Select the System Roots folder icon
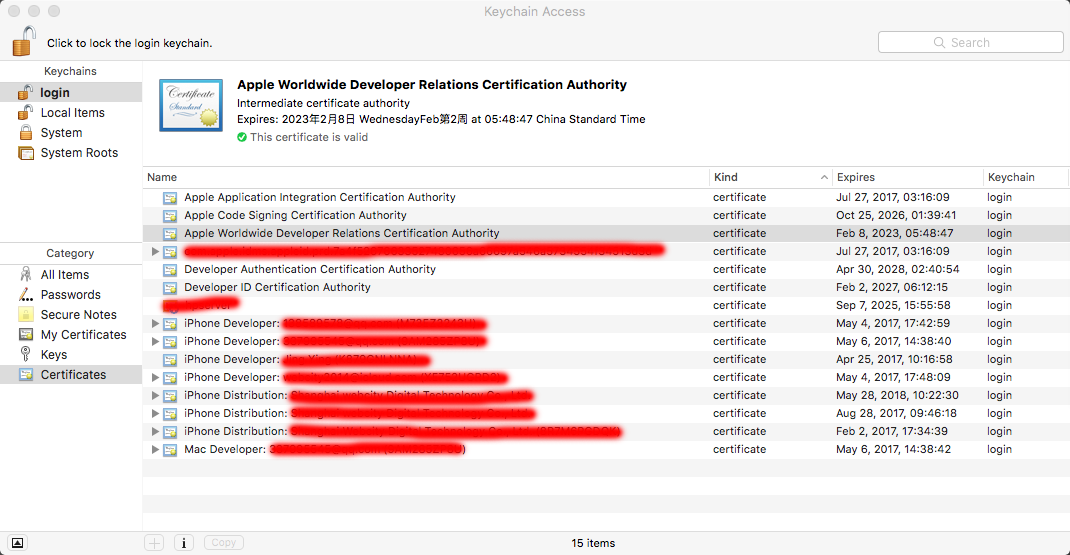 click(26, 153)
